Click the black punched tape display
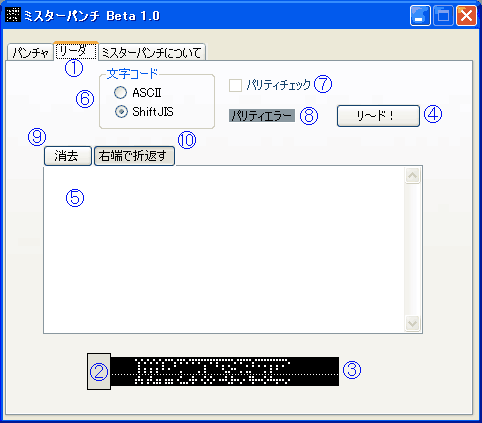 coord(225,371)
